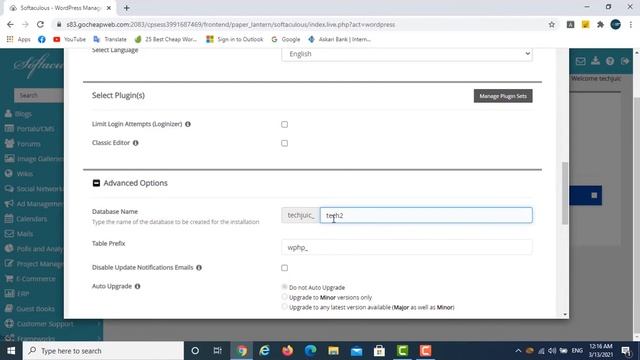Viewport: 640px width, 360px height.
Task: Click the Auto Upgrade info icon
Action: 138,287
